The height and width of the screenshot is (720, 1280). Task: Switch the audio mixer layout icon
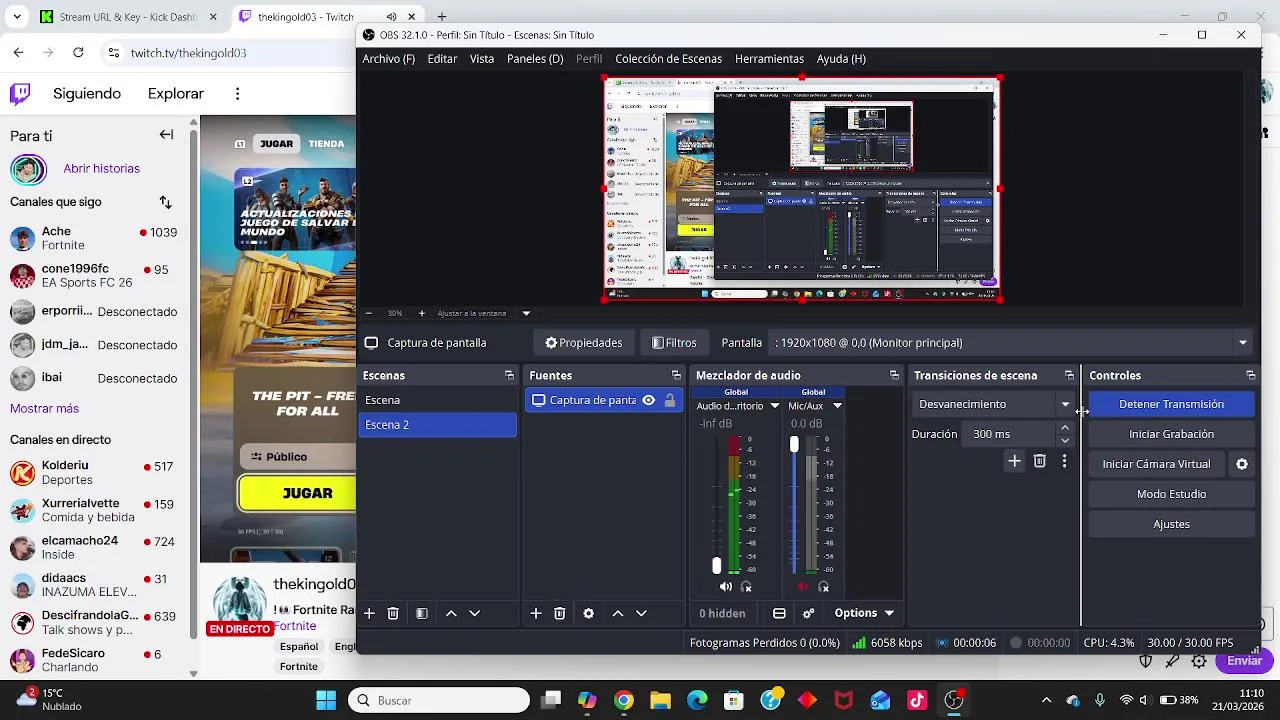779,613
